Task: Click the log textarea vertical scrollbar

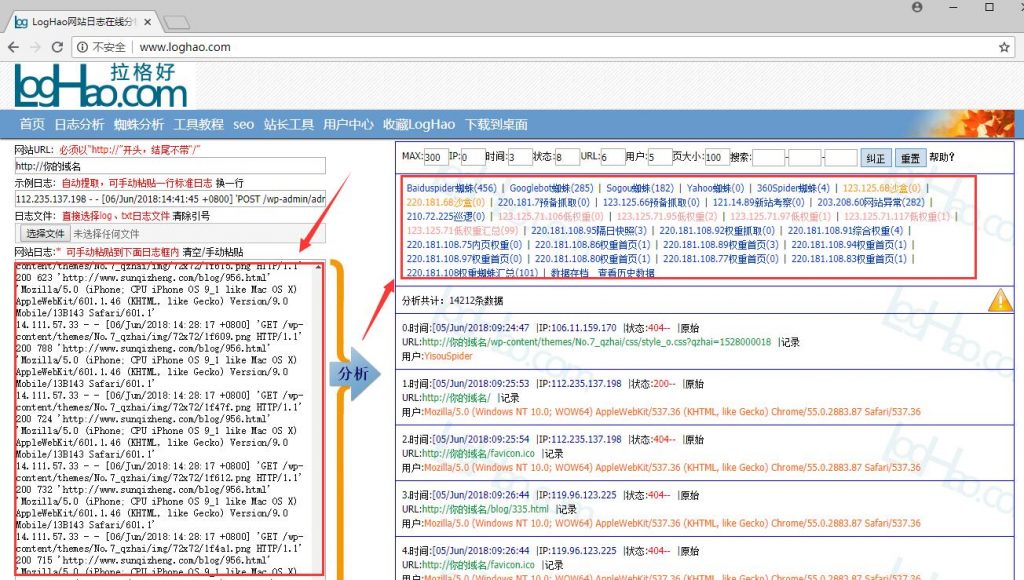Action: [x=318, y=419]
